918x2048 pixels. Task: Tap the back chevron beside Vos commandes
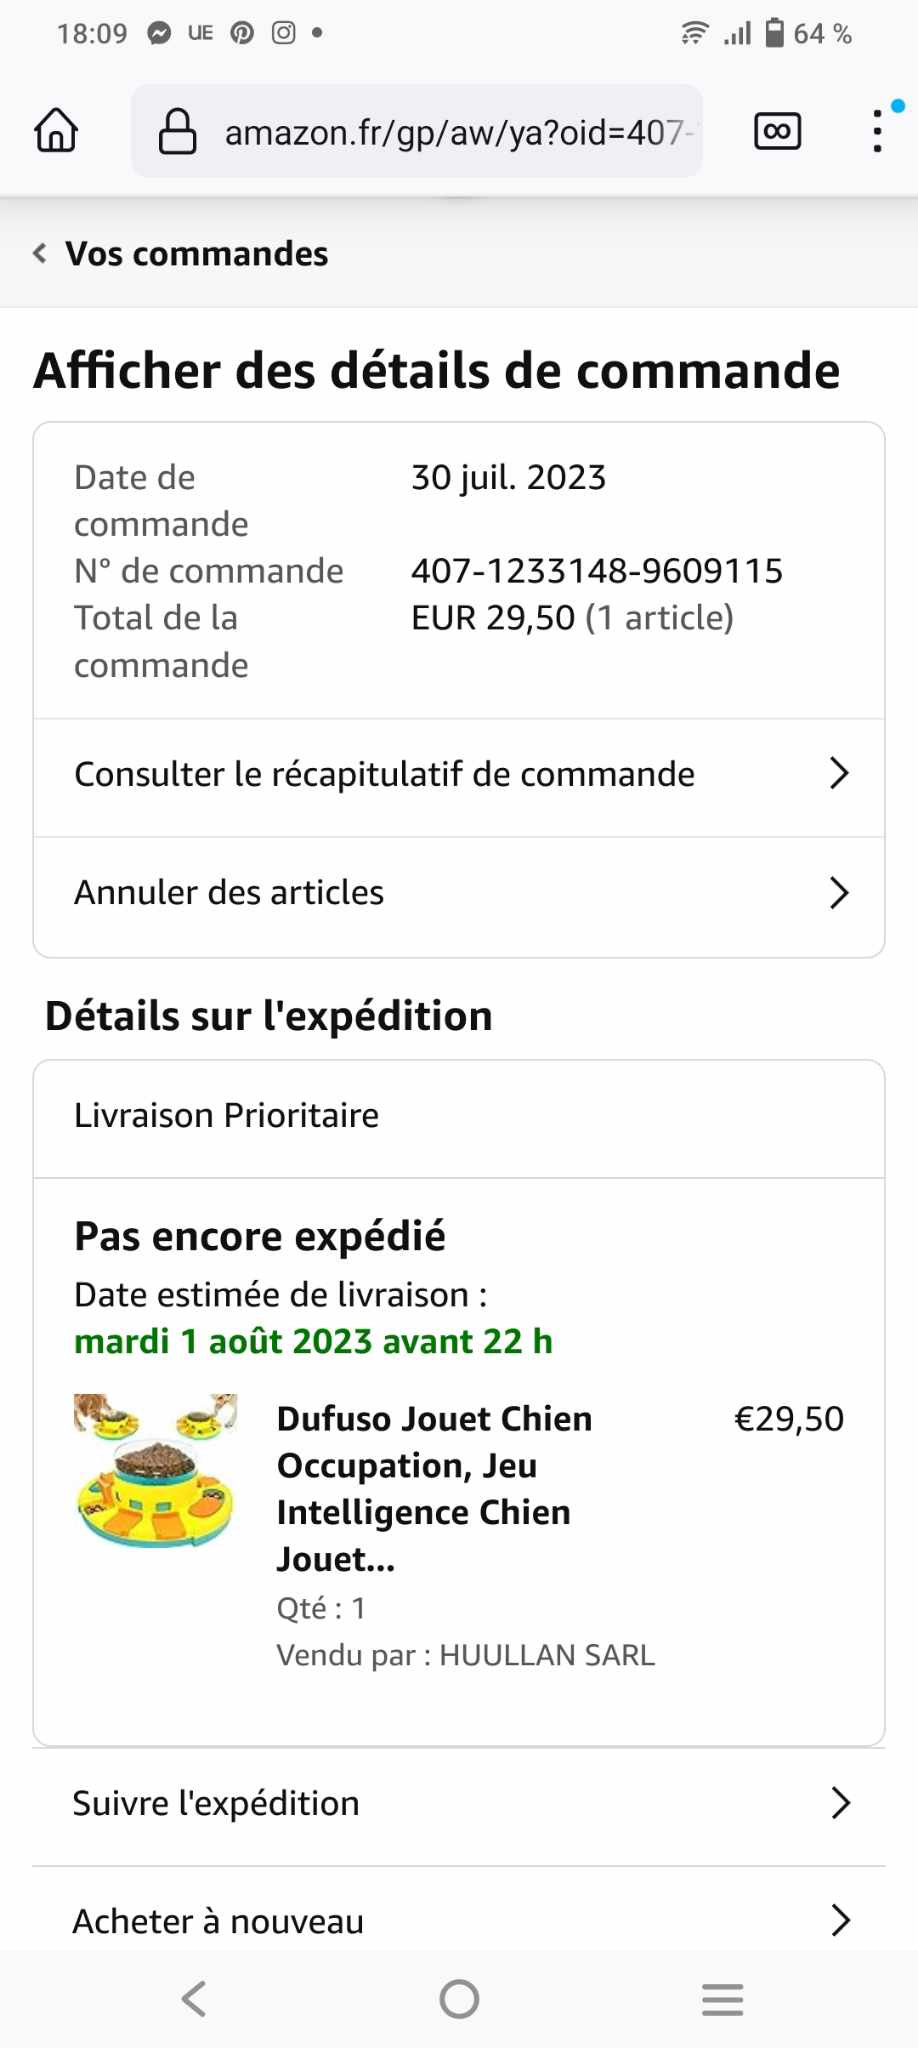coord(40,254)
